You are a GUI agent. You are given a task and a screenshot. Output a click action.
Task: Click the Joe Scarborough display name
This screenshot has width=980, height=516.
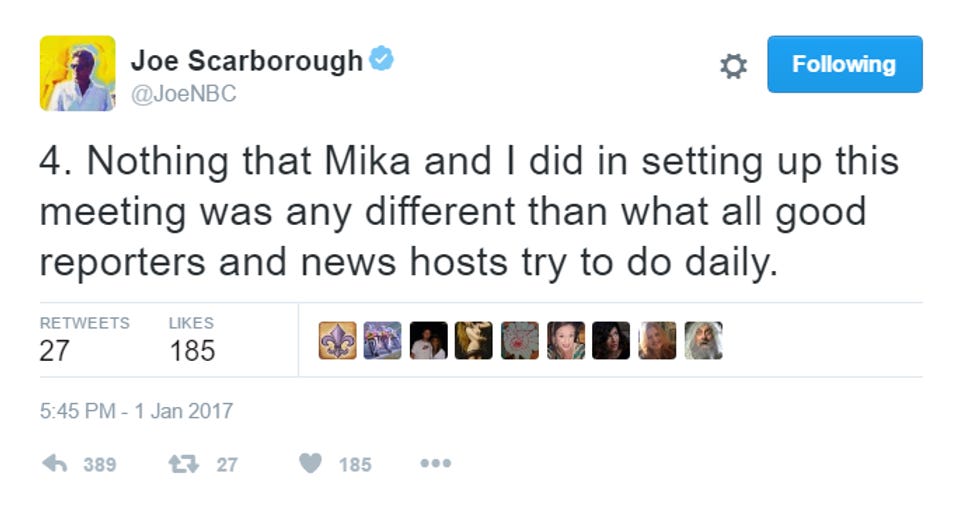tap(246, 61)
